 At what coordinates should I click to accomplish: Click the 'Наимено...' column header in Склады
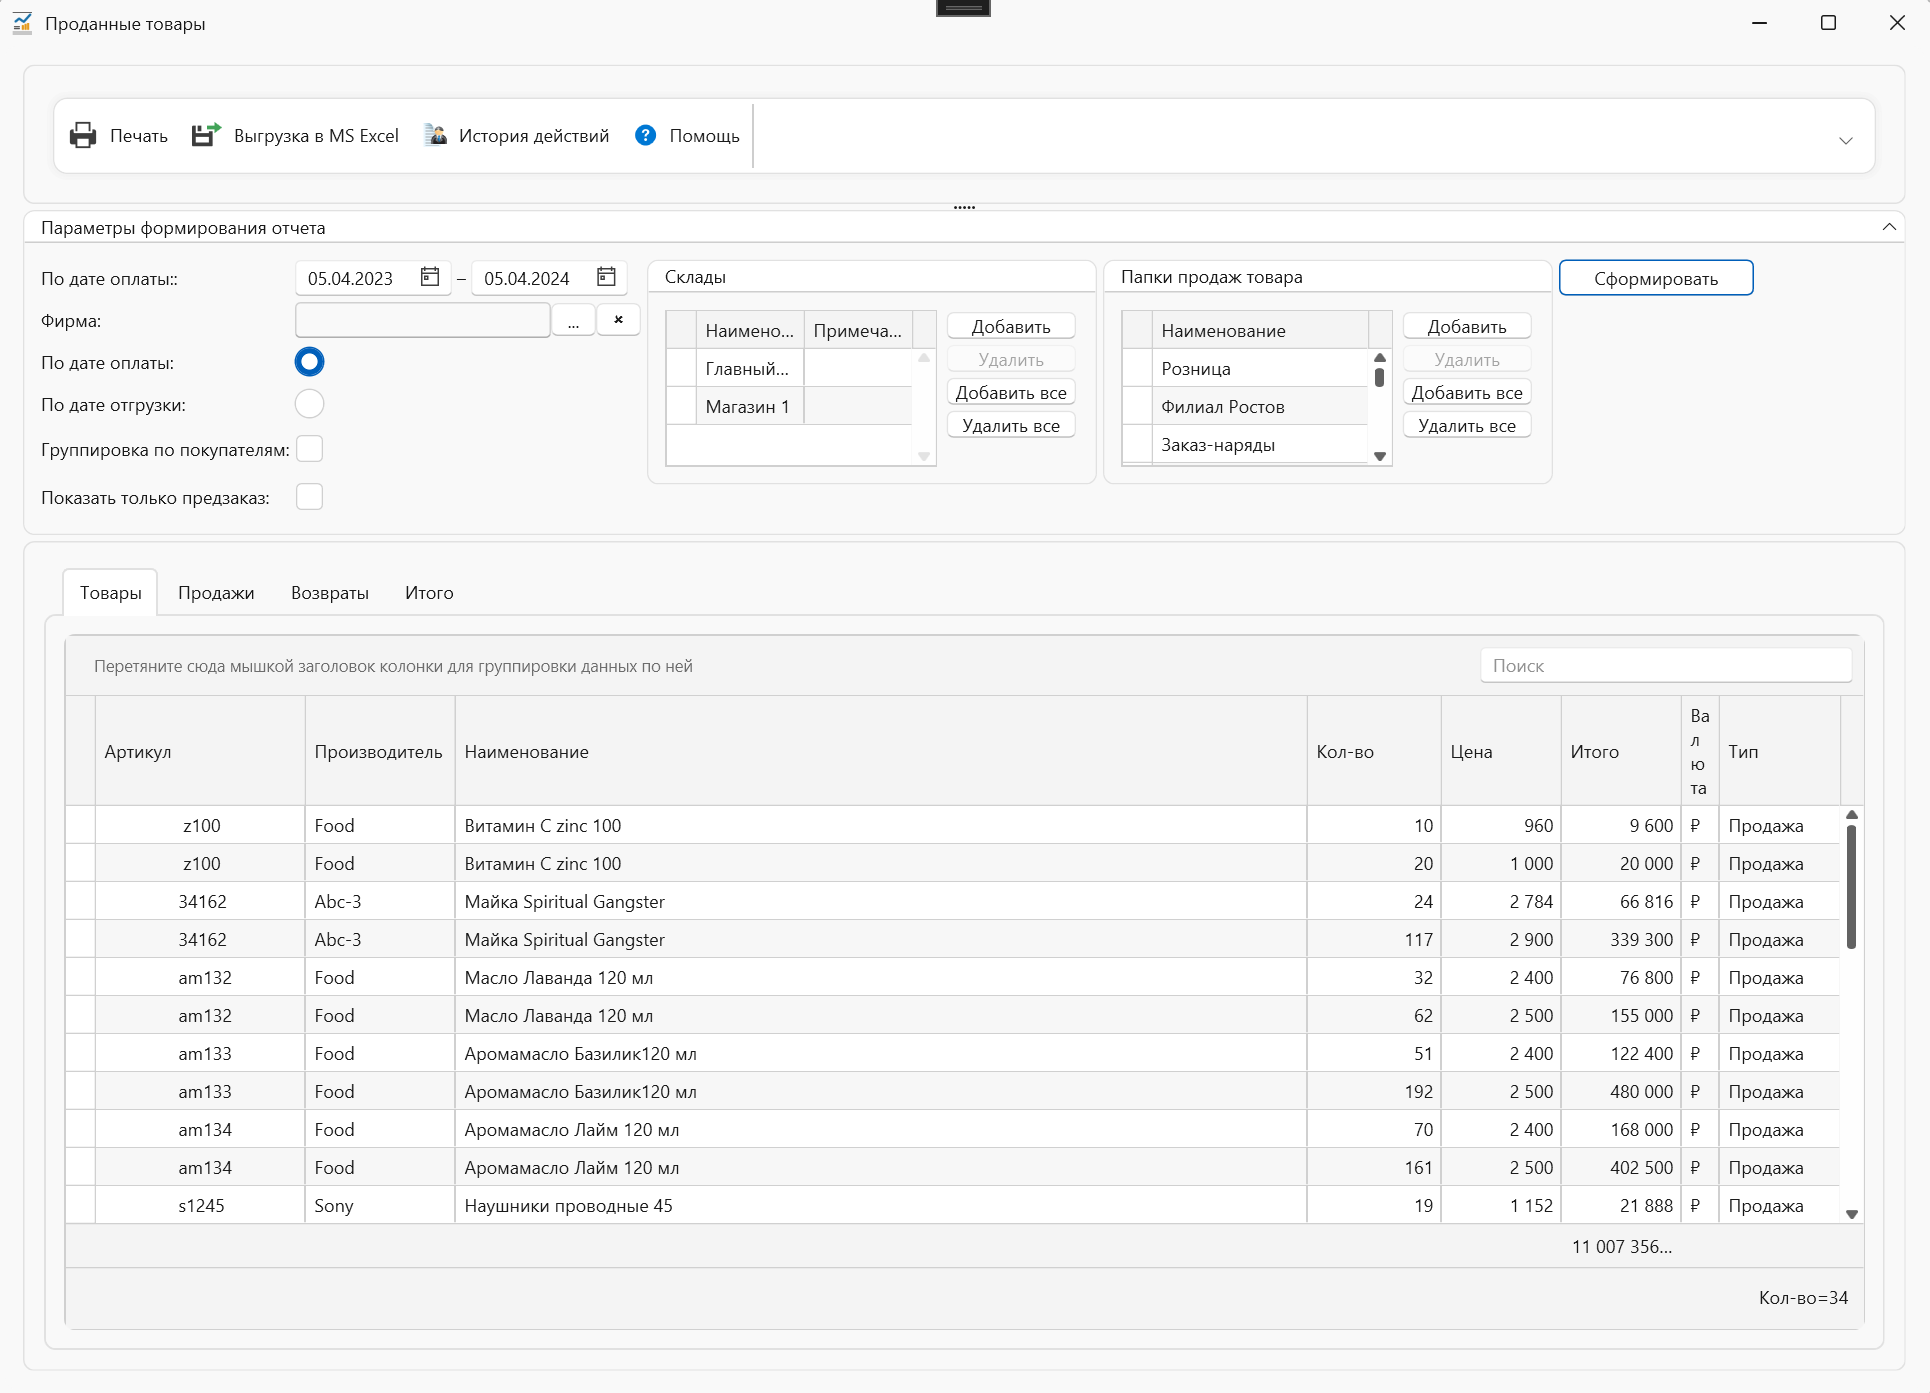pyautogui.click(x=750, y=330)
